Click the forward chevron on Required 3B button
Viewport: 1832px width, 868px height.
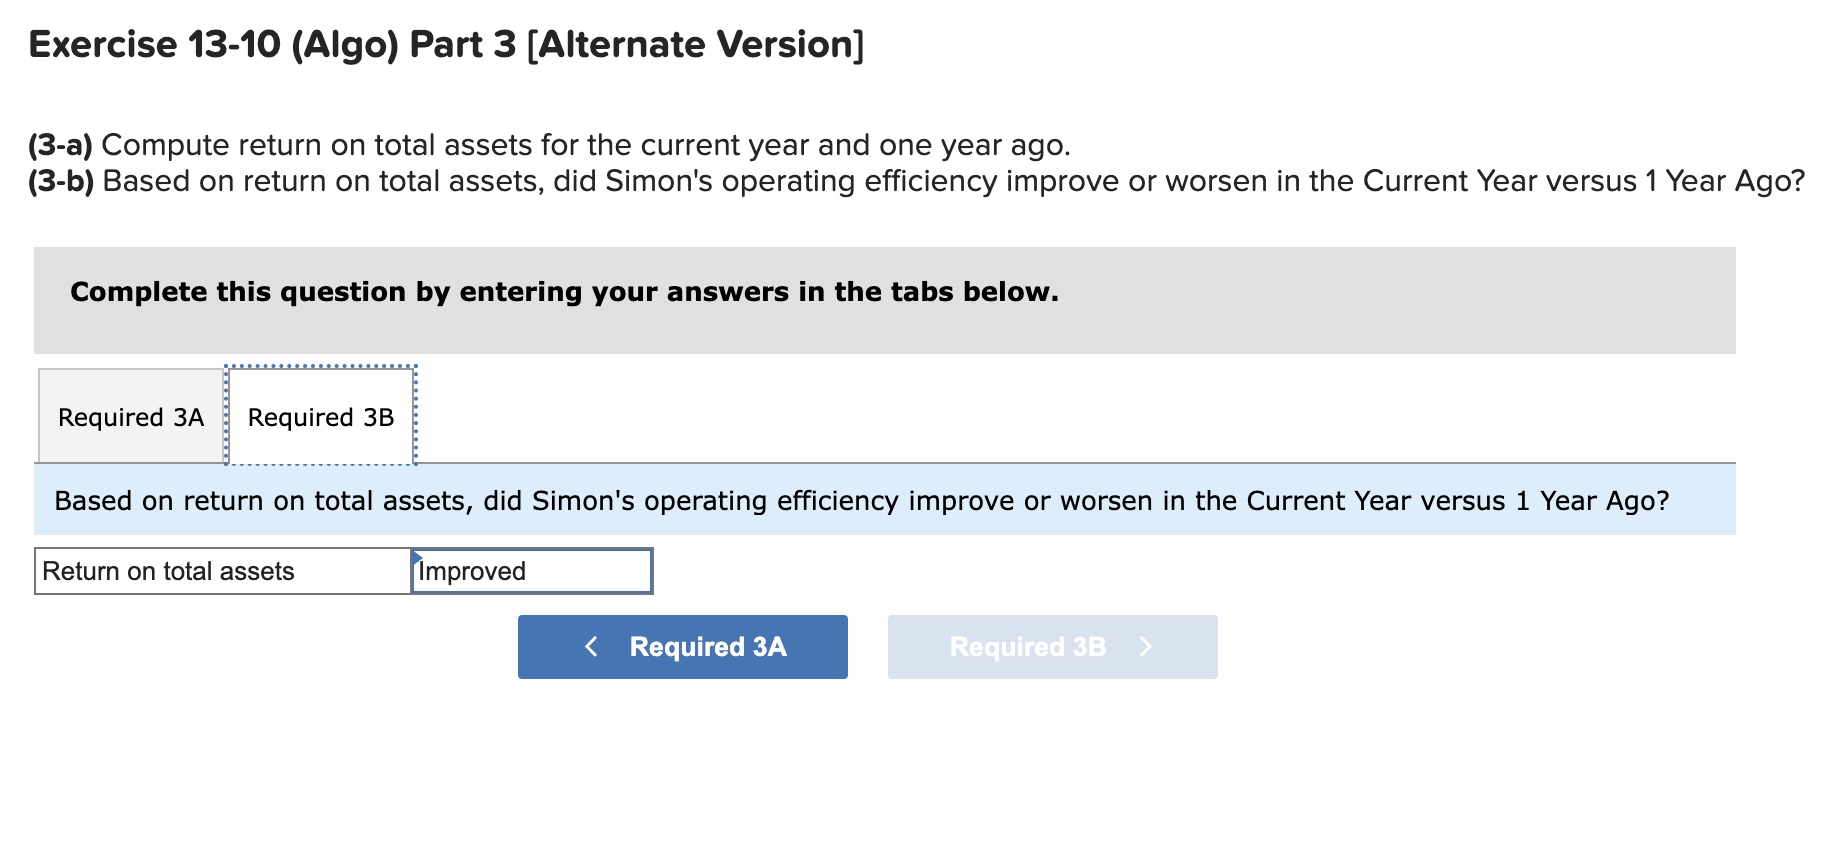click(1146, 647)
